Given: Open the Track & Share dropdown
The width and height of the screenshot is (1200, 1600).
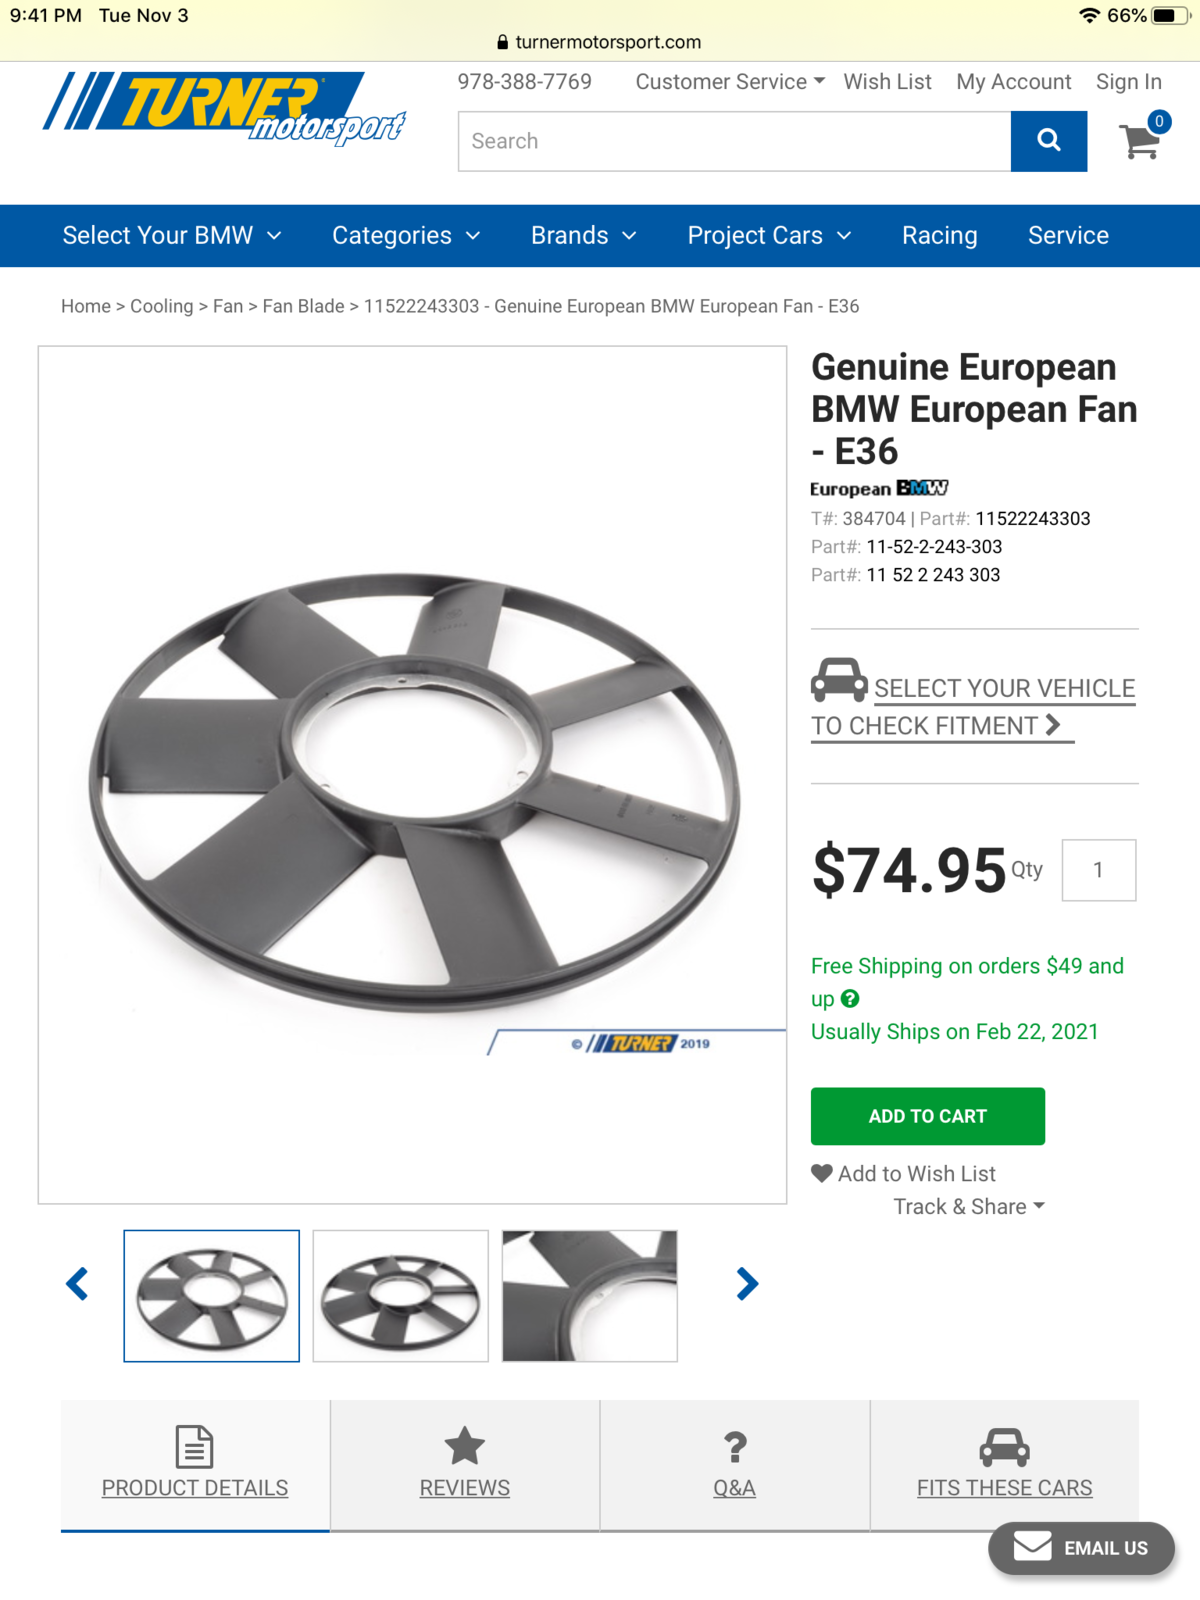Looking at the screenshot, I should 969,1207.
